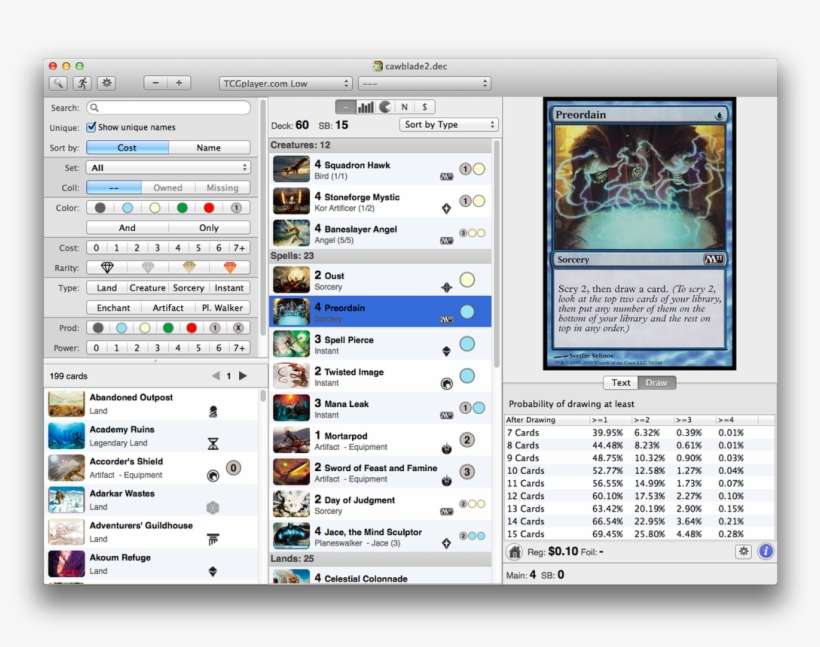Click the gear icon near the price row
Viewport: 820px width, 647px height.
(744, 551)
